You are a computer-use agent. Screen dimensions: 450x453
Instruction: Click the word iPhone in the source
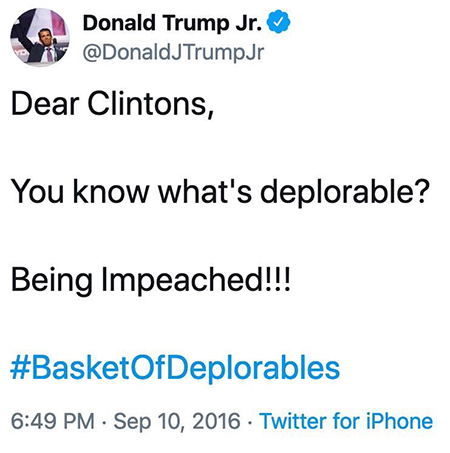[399, 421]
